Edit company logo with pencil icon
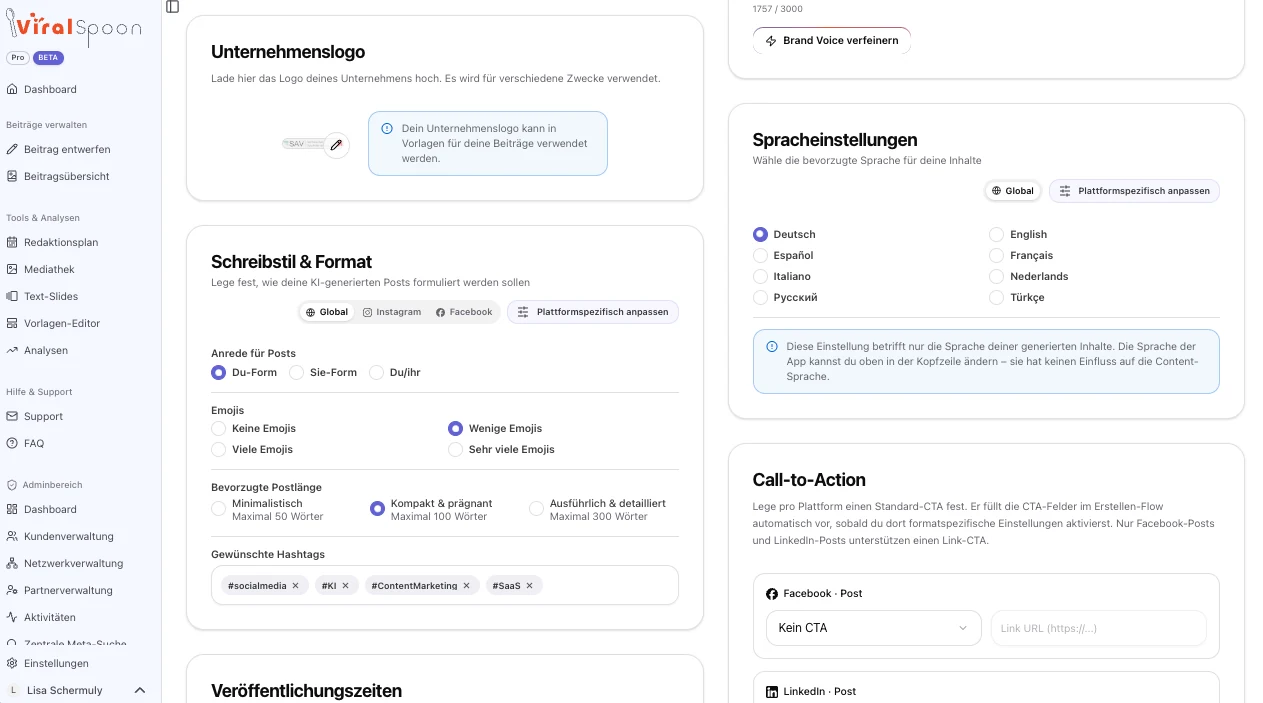Image resolution: width=1263 pixels, height=703 pixels. coord(336,145)
